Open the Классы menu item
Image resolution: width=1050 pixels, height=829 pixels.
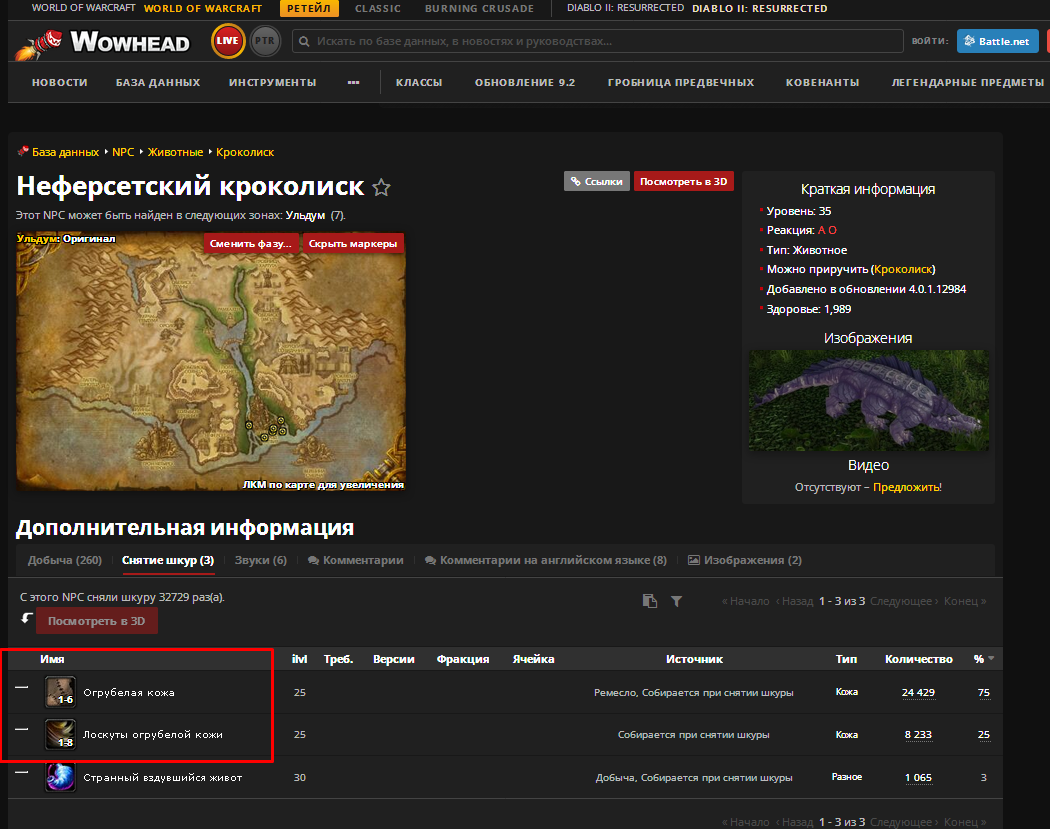419,82
